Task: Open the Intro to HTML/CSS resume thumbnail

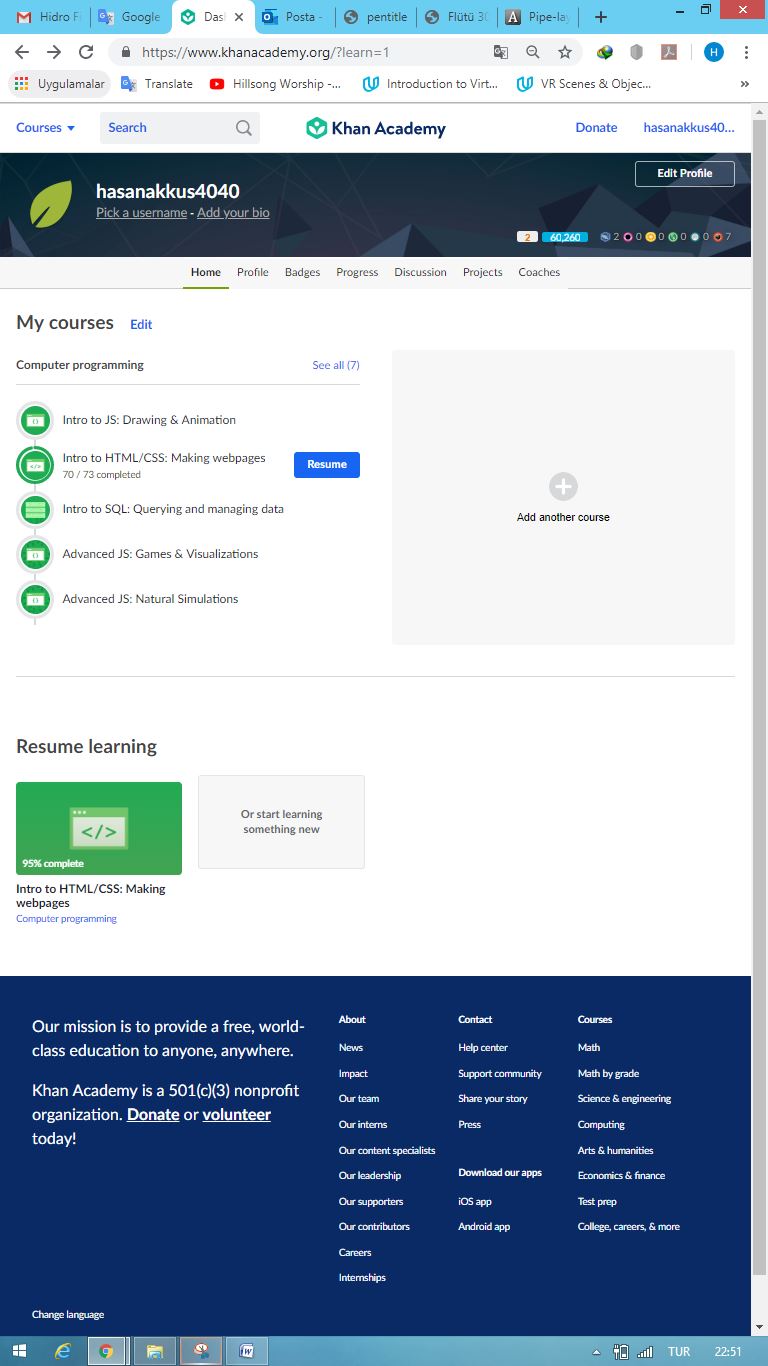Action: (99, 828)
